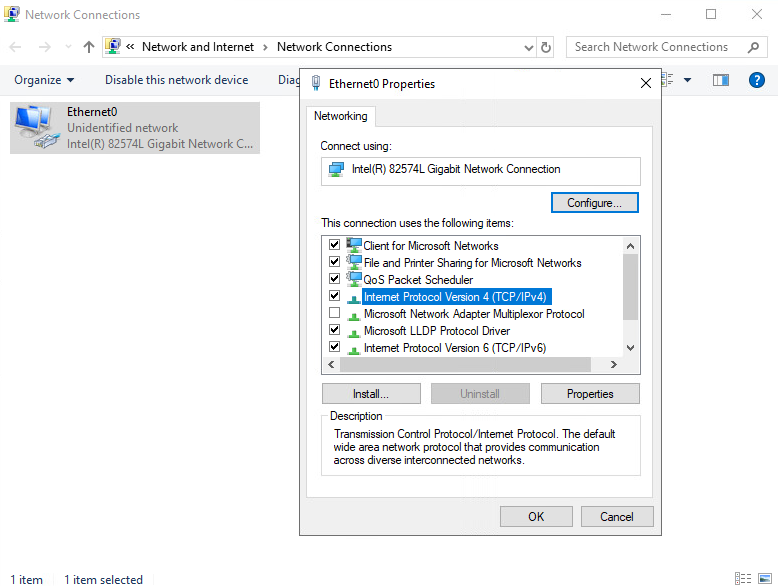
Task: Click the refresh icon in address bar
Action: click(545, 47)
